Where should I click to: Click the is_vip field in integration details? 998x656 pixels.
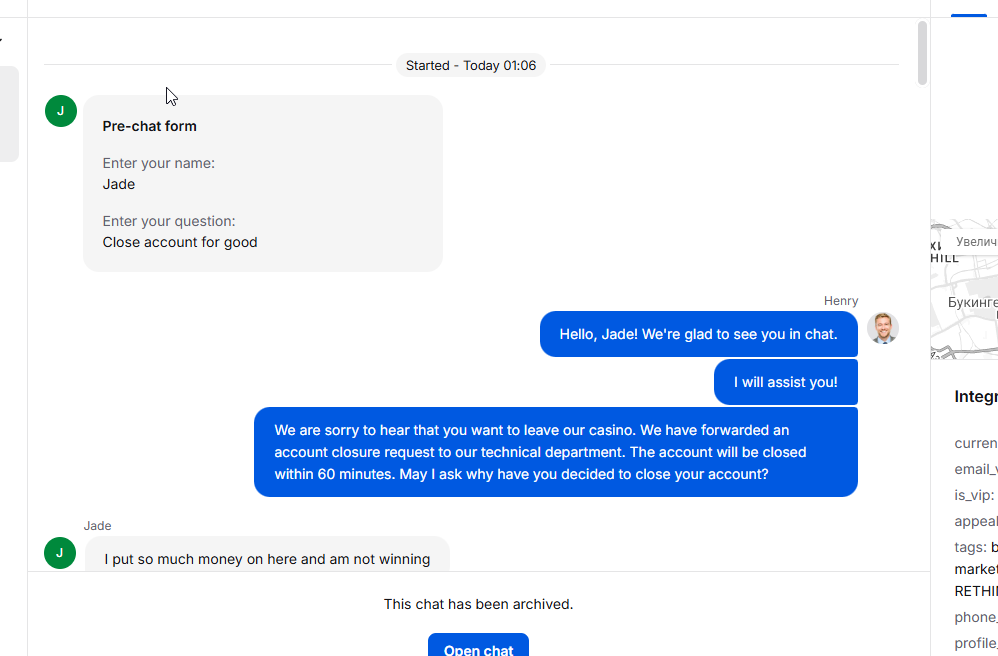coord(976,495)
